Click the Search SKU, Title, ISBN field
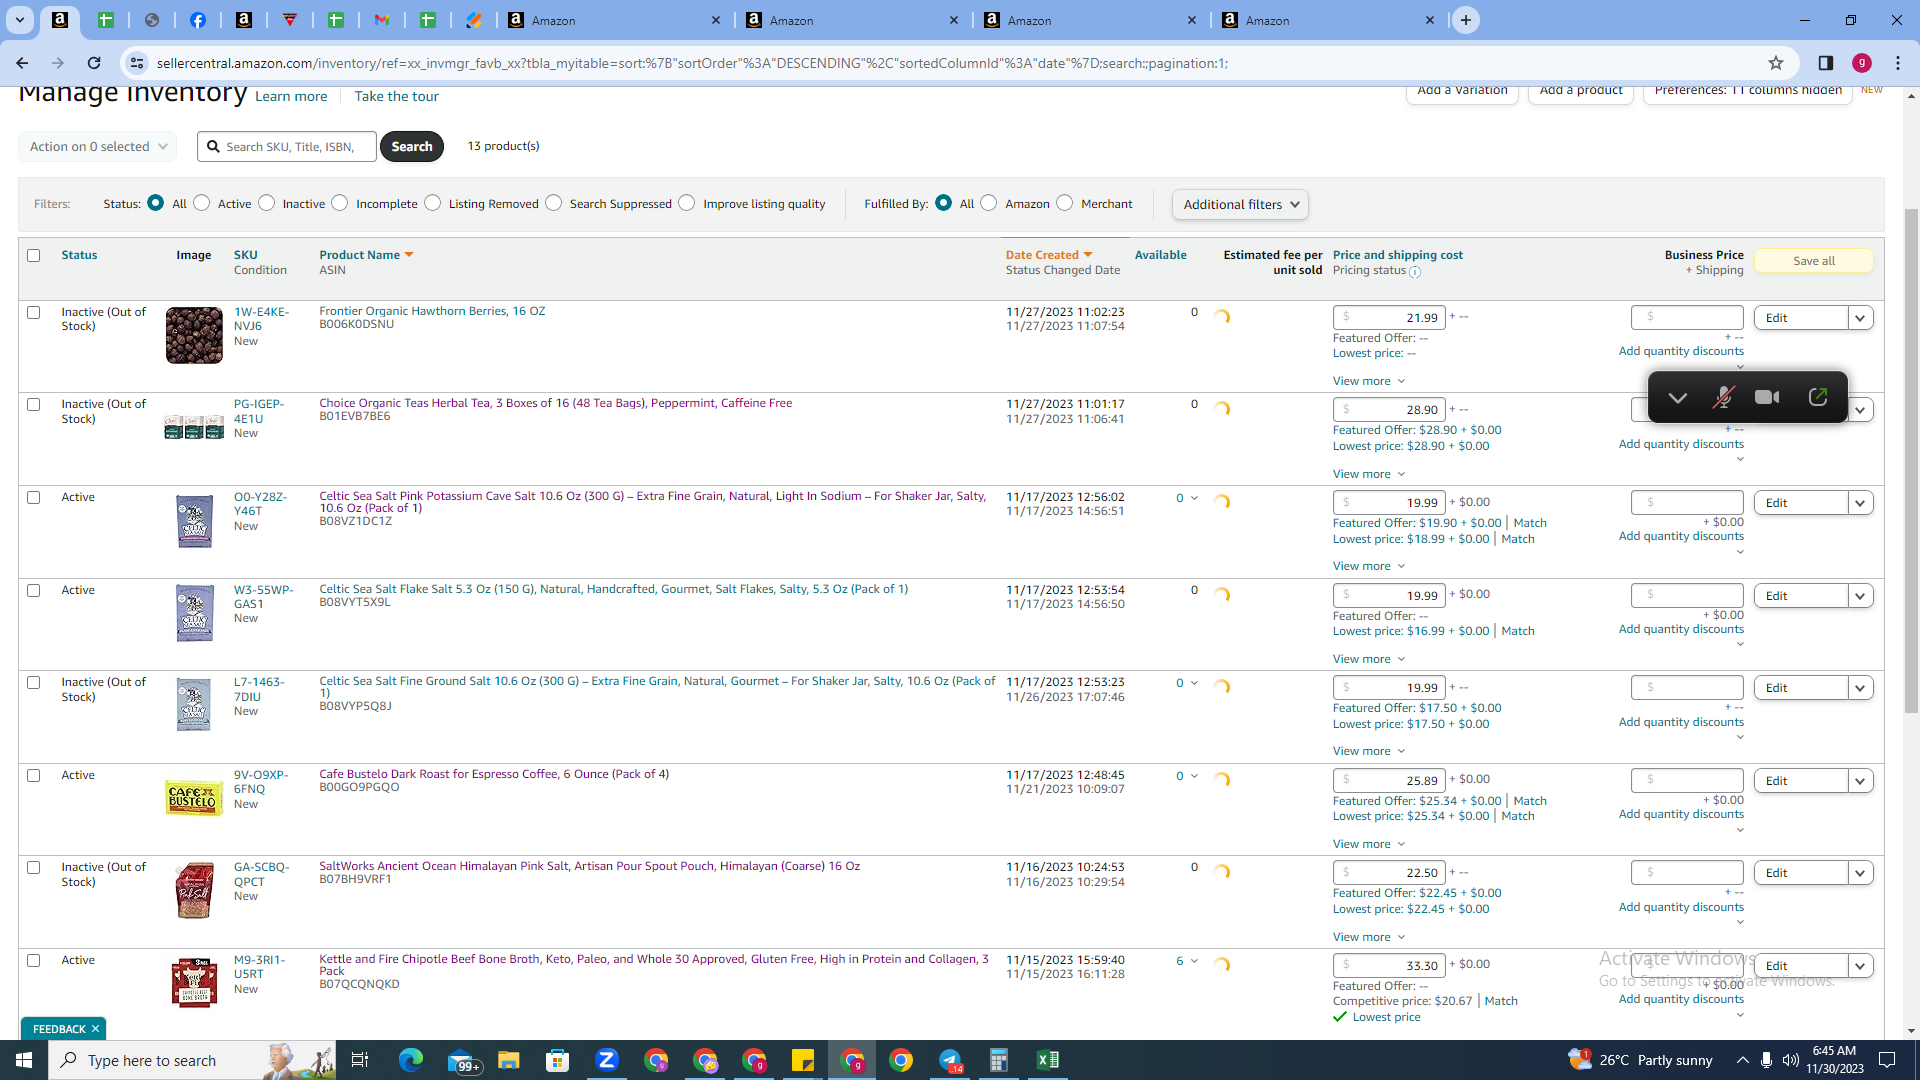This screenshot has width=1920, height=1080. pyautogui.click(x=287, y=147)
